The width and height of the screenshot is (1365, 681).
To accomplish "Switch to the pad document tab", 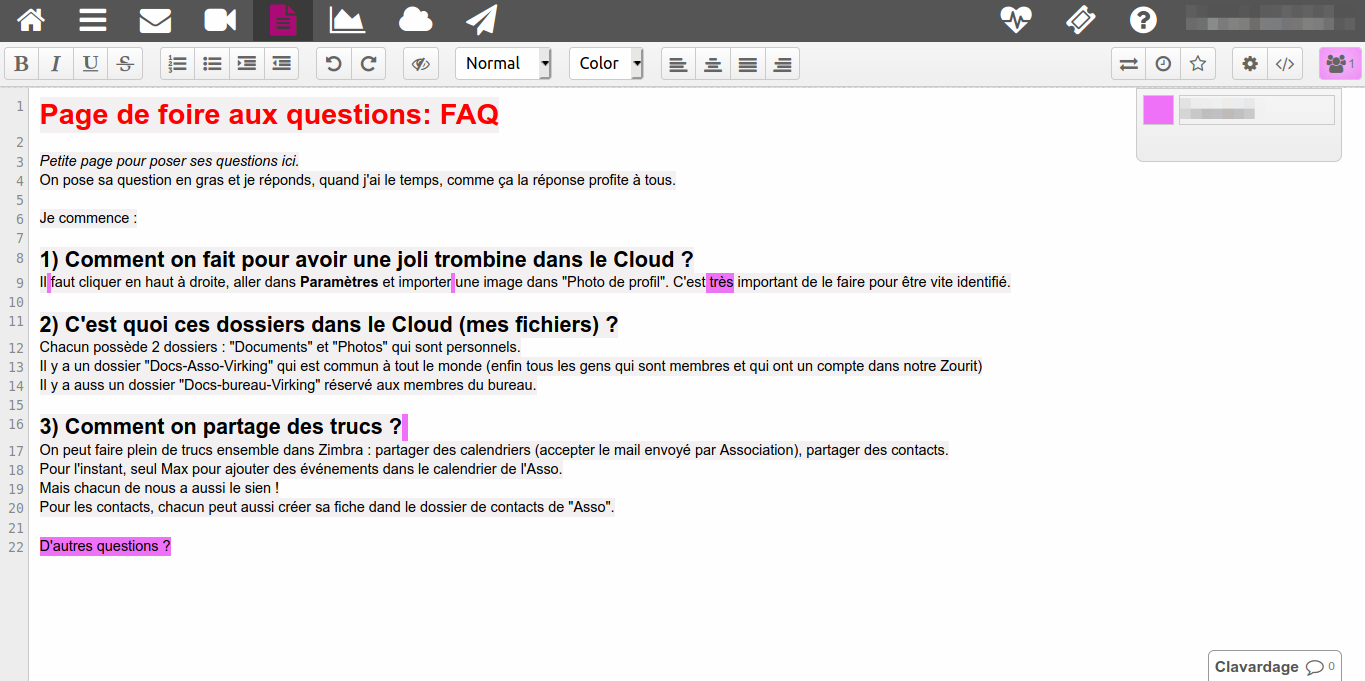I will click(x=283, y=20).
